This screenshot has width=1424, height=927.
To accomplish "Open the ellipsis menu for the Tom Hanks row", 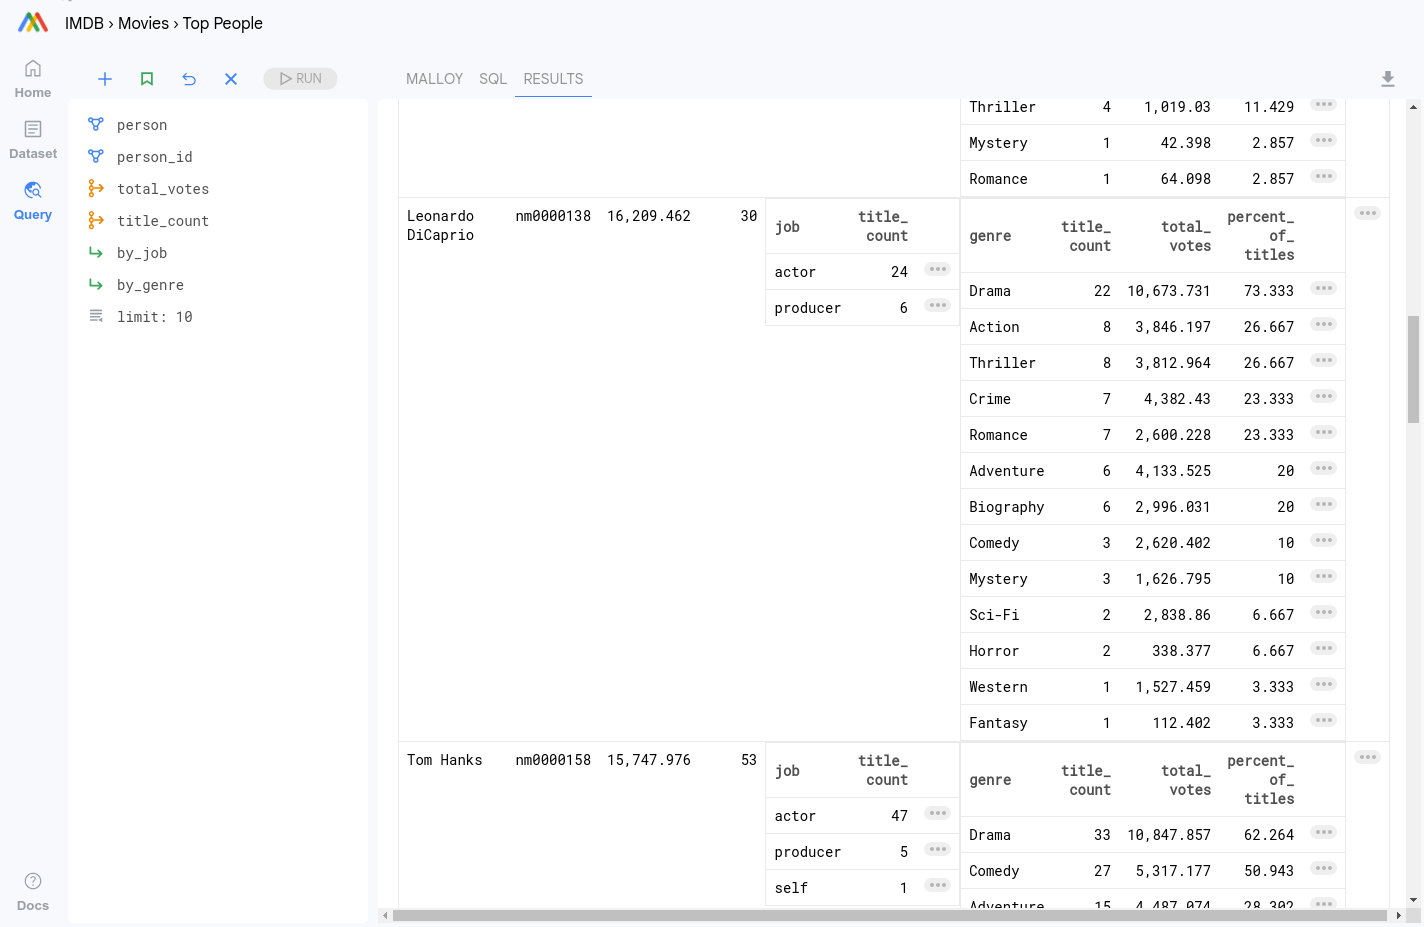I will (x=1368, y=757).
